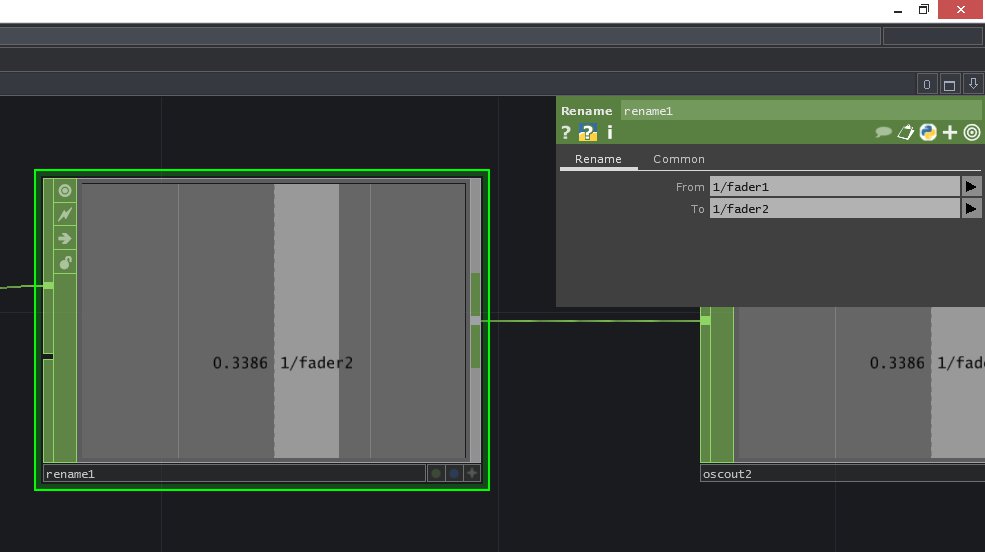Toggle viewer active flag on rename1 node
This screenshot has width=985, height=552.
pos(65,190)
